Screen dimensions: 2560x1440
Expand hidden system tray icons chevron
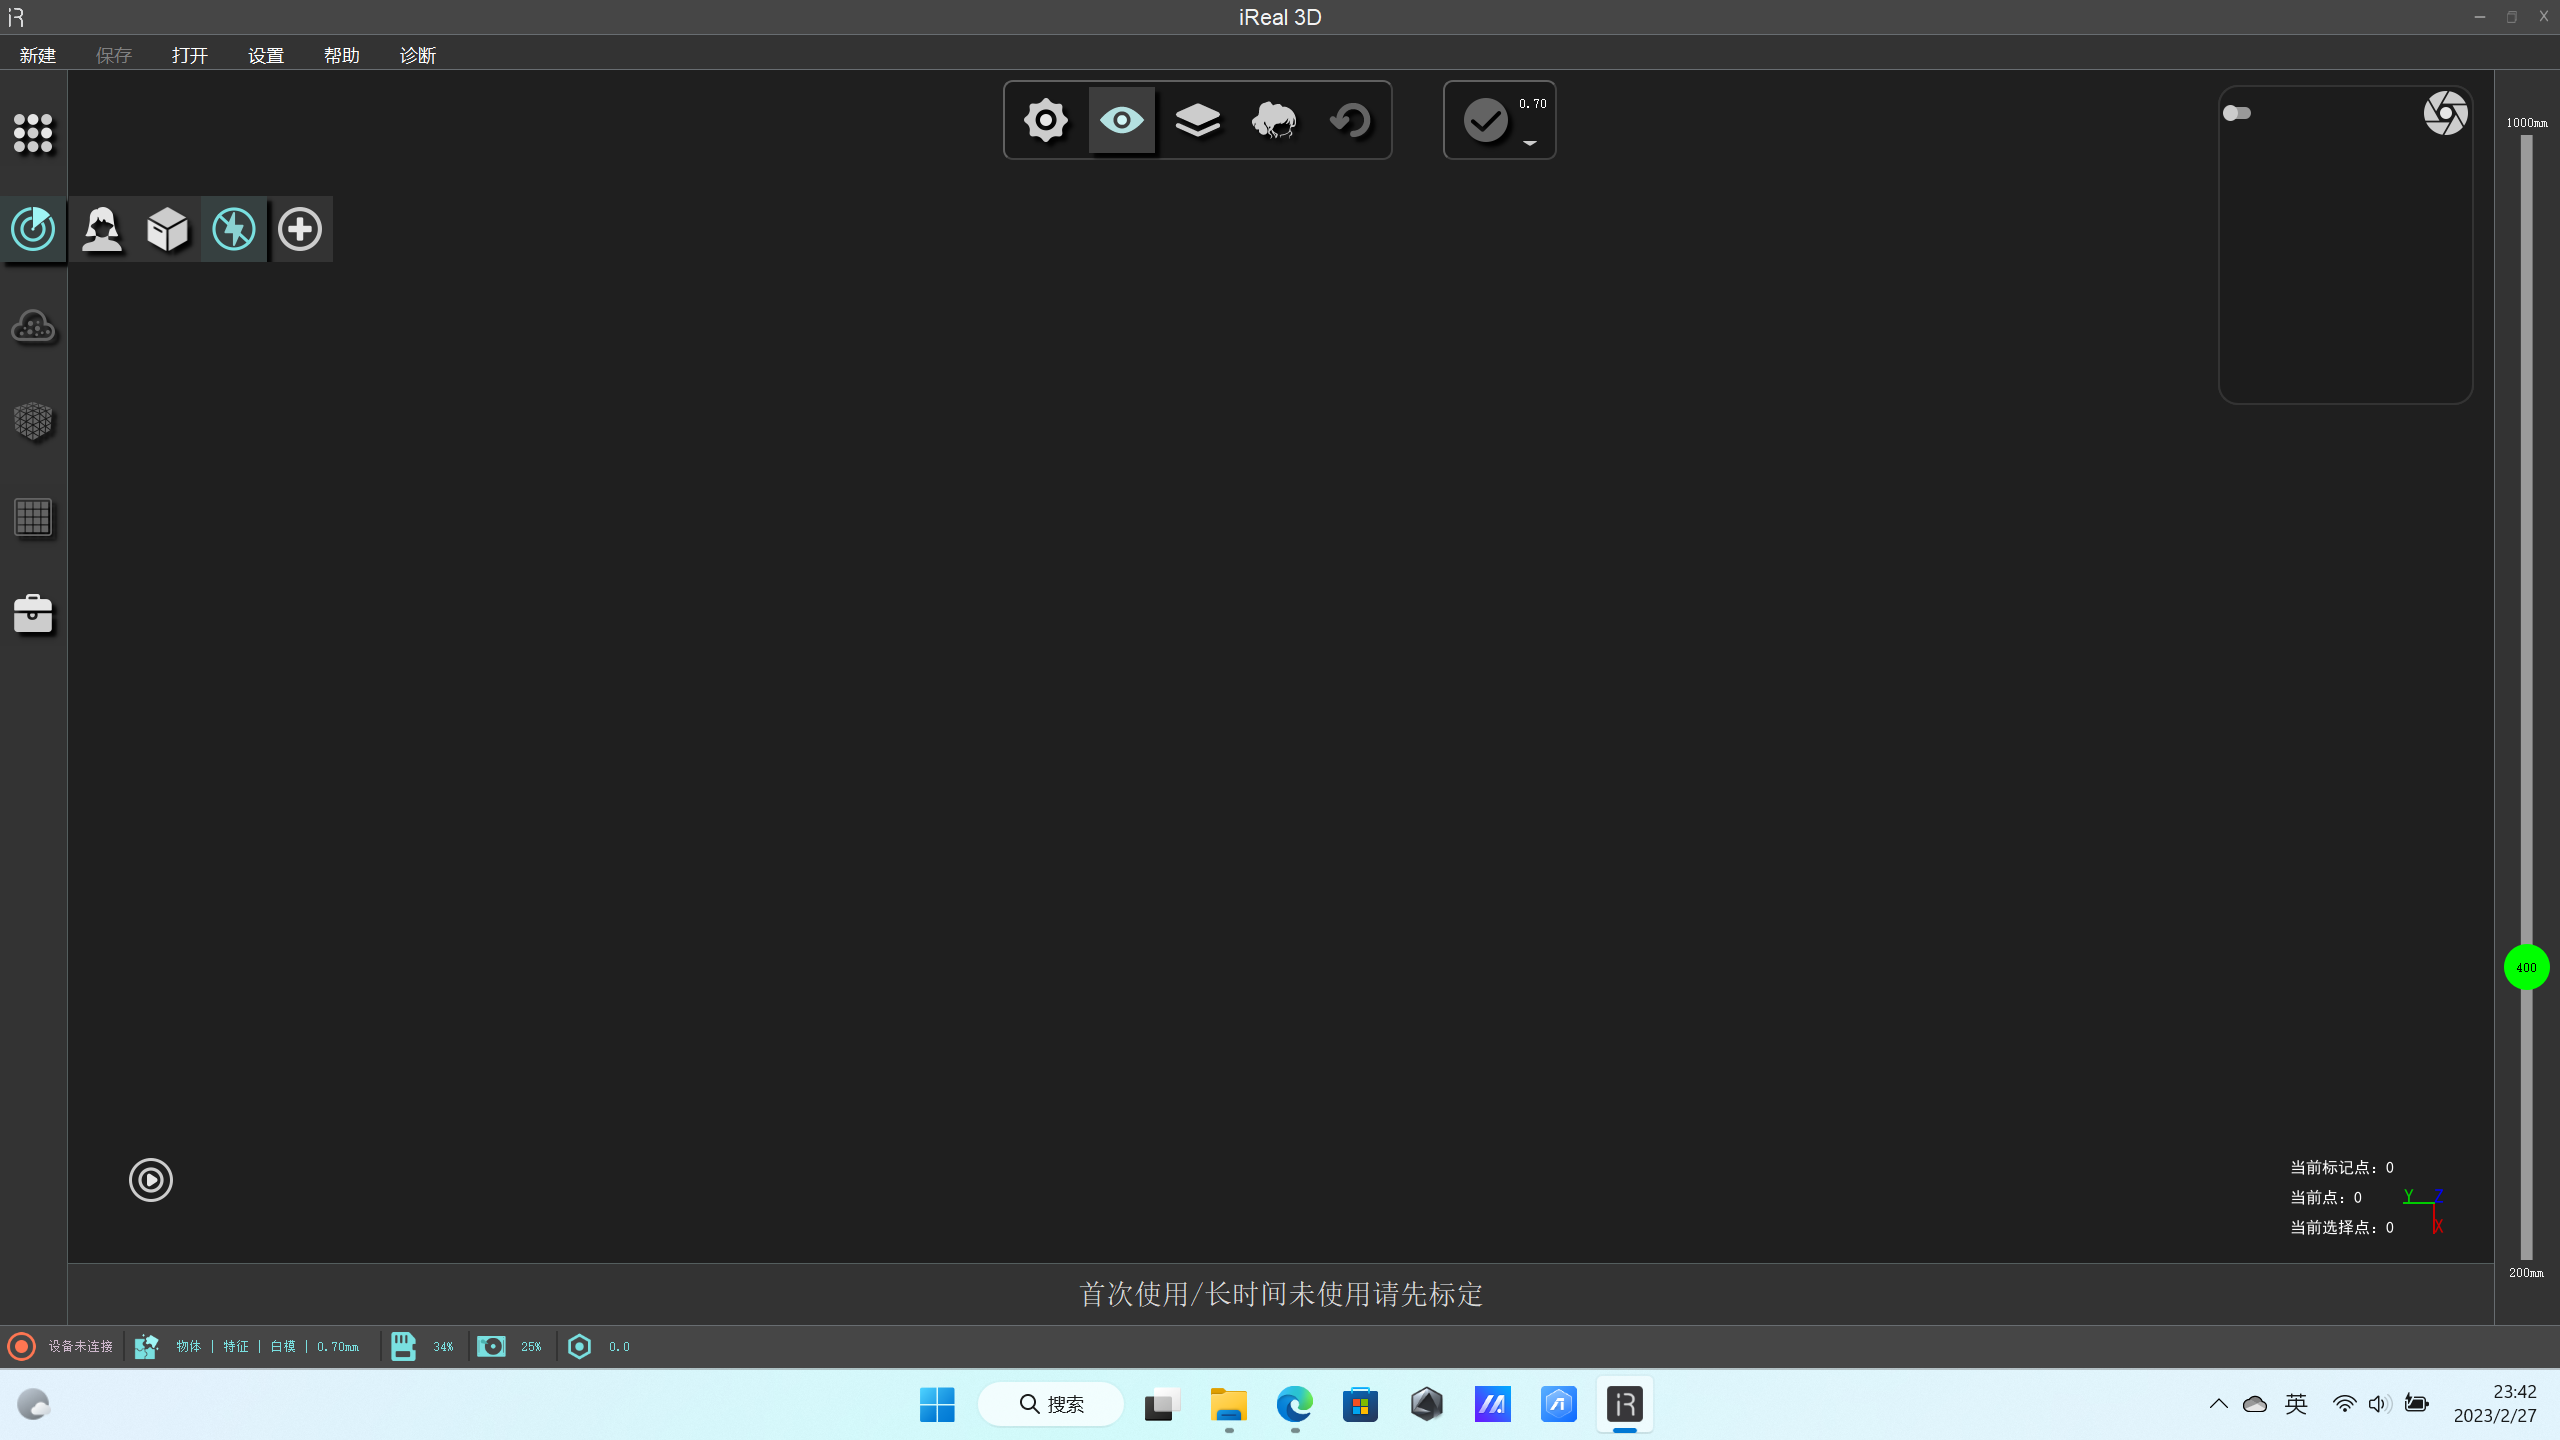coord(2218,1404)
